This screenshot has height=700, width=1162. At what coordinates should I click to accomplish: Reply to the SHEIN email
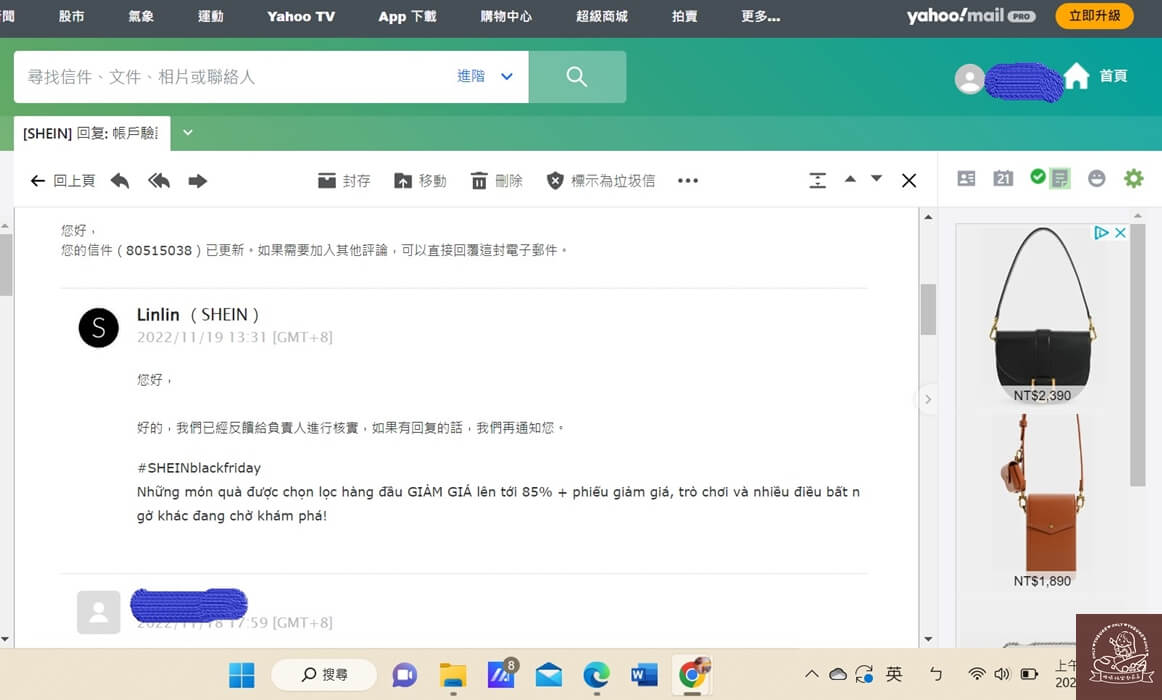(122, 180)
